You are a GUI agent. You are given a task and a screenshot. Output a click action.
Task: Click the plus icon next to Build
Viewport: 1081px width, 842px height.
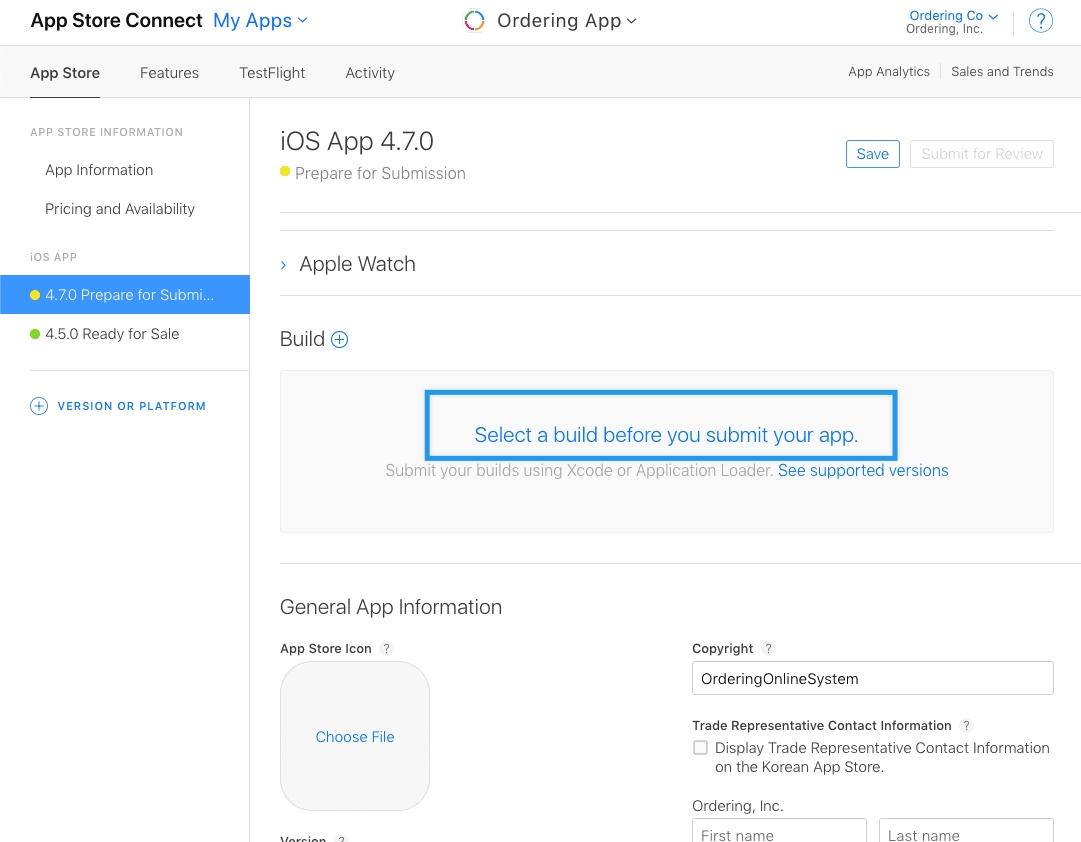point(340,339)
